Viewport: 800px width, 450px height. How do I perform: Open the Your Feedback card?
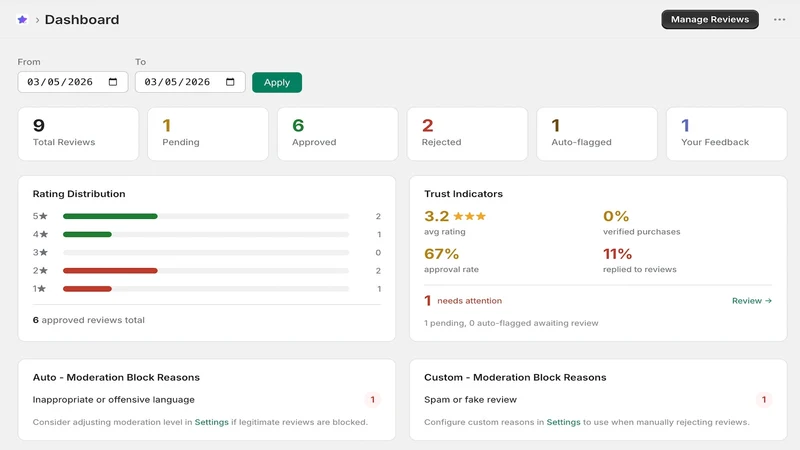pos(727,134)
